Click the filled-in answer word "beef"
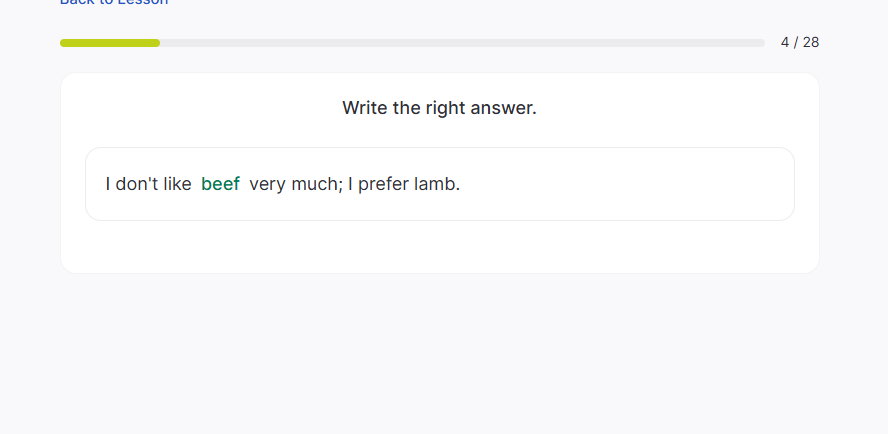Screen dimensions: 888x434 [x=220, y=184]
